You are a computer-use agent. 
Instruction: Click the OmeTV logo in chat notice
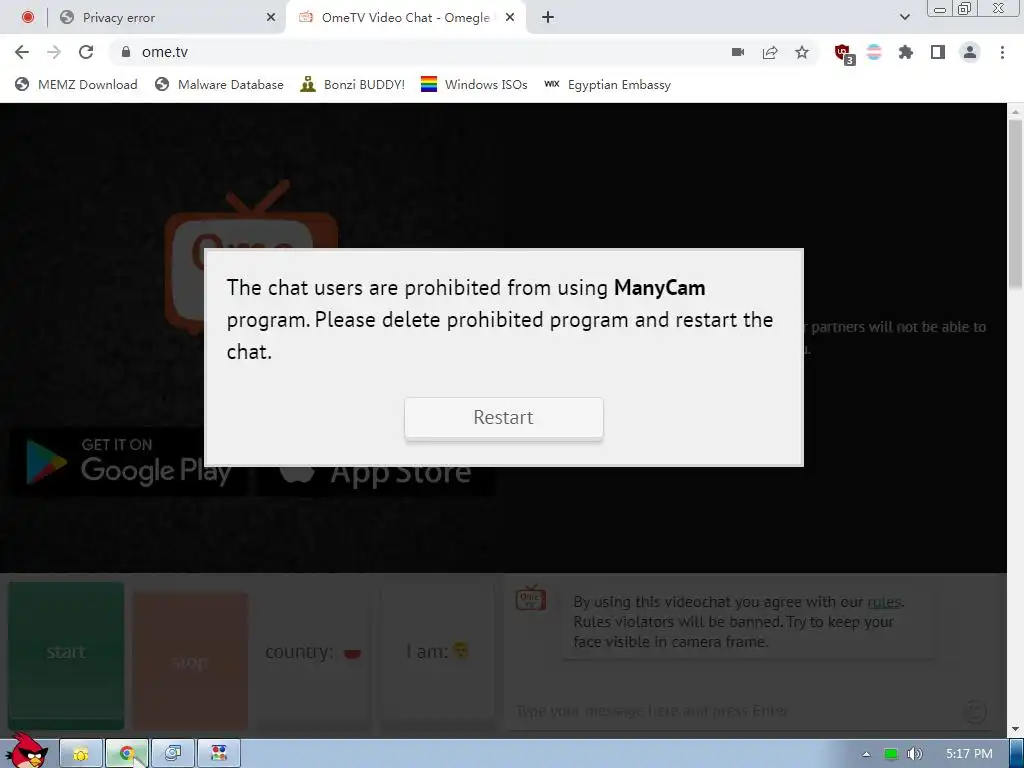(x=530, y=598)
